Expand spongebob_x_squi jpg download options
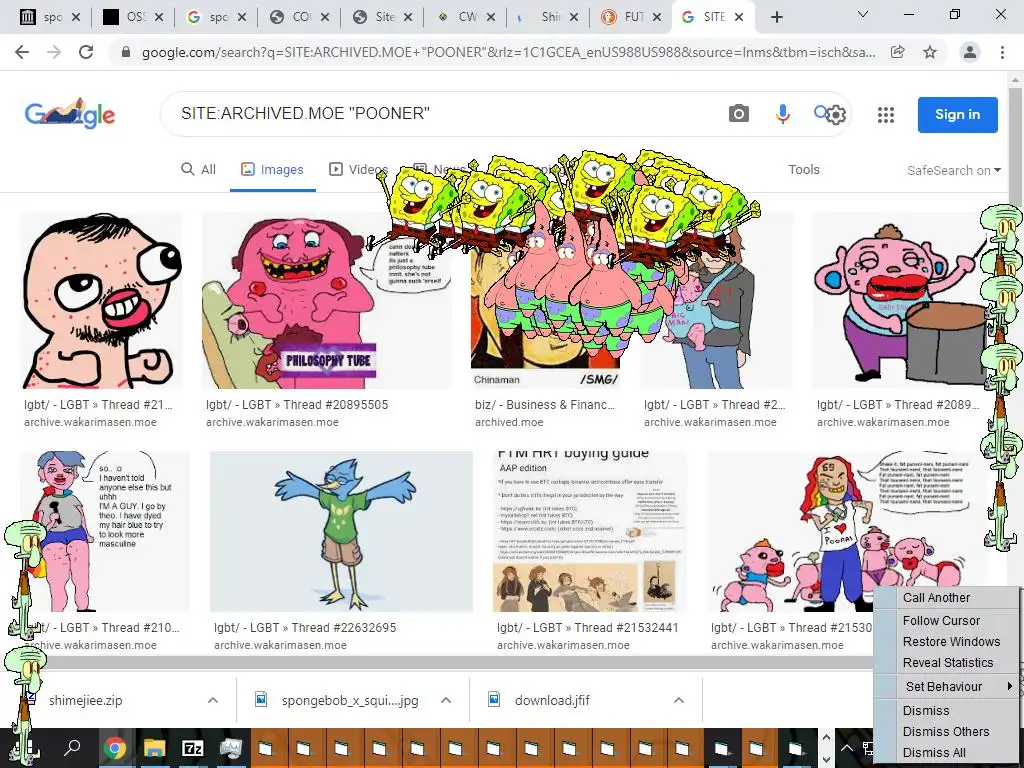 coord(446,700)
